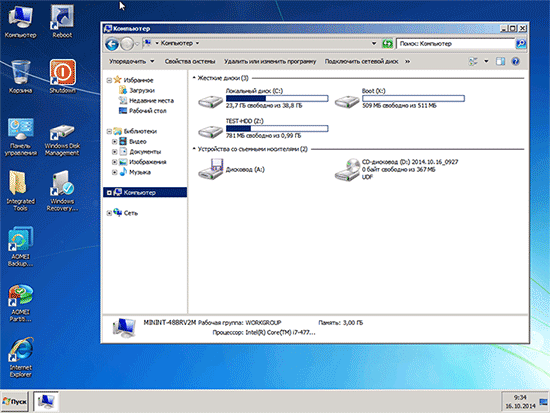Launch the Shutdown desktop shortcut
Viewport: 550px width, 413px height.
(x=62, y=76)
